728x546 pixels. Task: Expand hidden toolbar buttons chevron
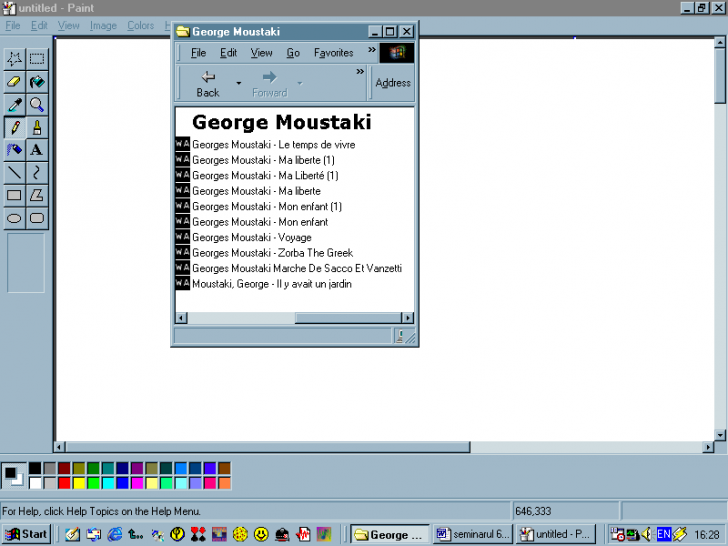click(x=360, y=72)
